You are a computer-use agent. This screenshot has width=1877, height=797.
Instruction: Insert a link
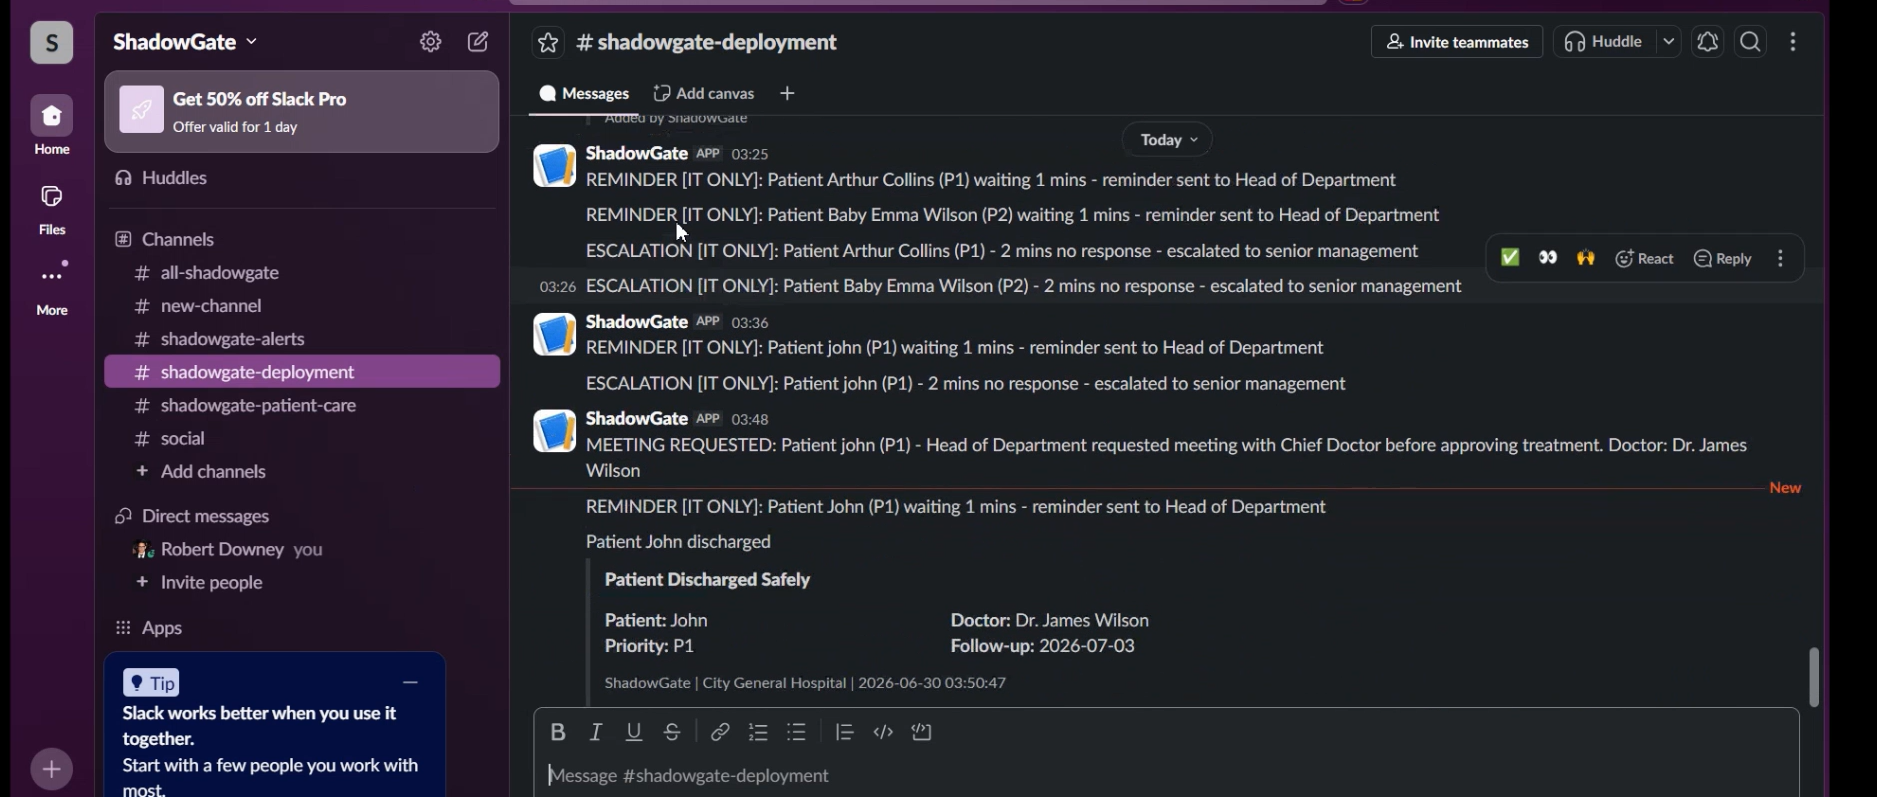pyautogui.click(x=720, y=732)
